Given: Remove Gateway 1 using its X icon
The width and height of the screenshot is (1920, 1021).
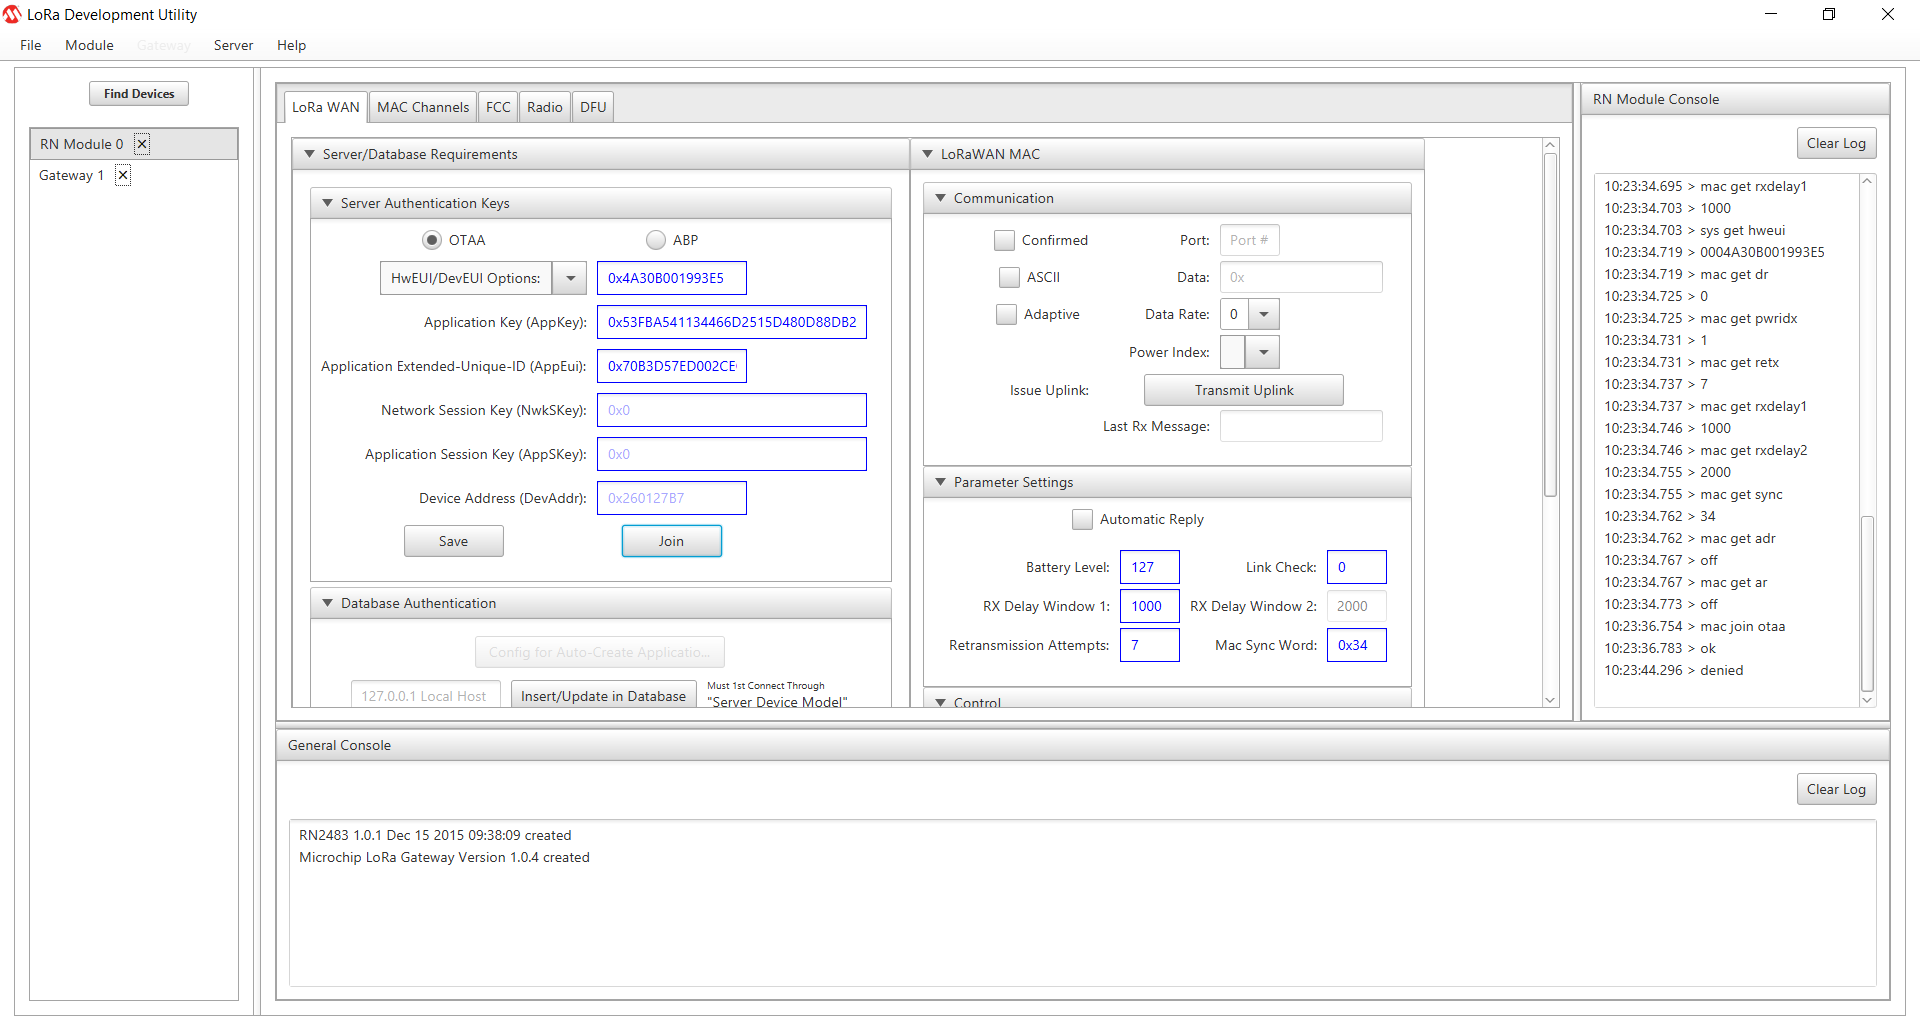Looking at the screenshot, I should tap(123, 175).
